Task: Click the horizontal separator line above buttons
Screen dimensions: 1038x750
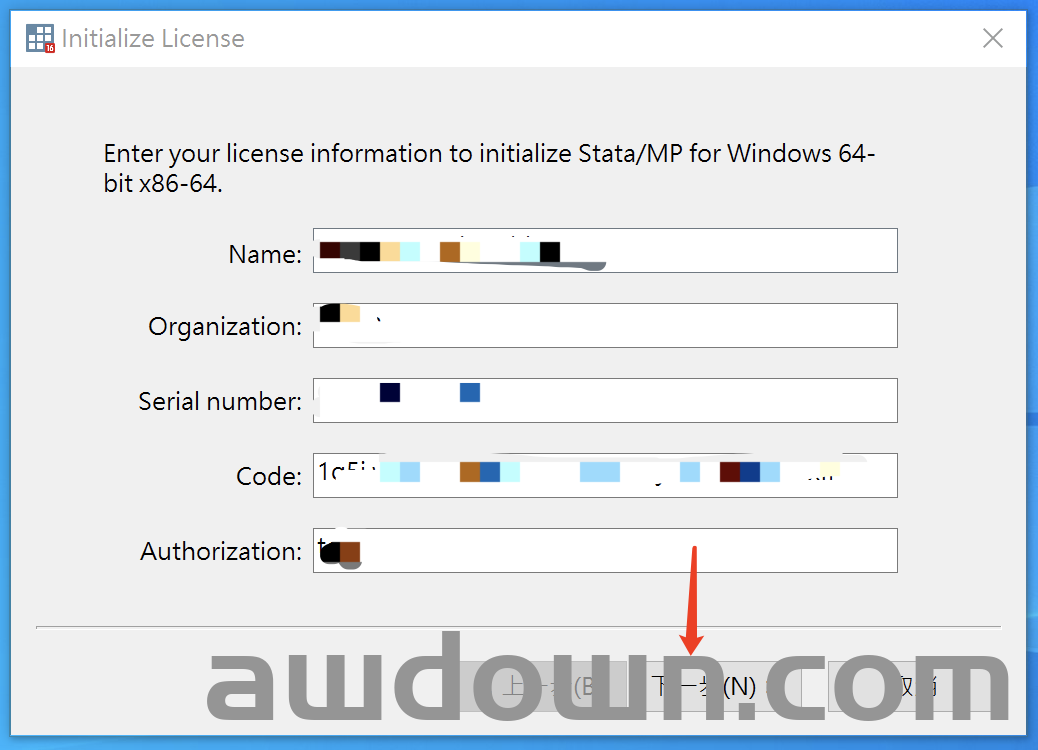Action: (300, 627)
